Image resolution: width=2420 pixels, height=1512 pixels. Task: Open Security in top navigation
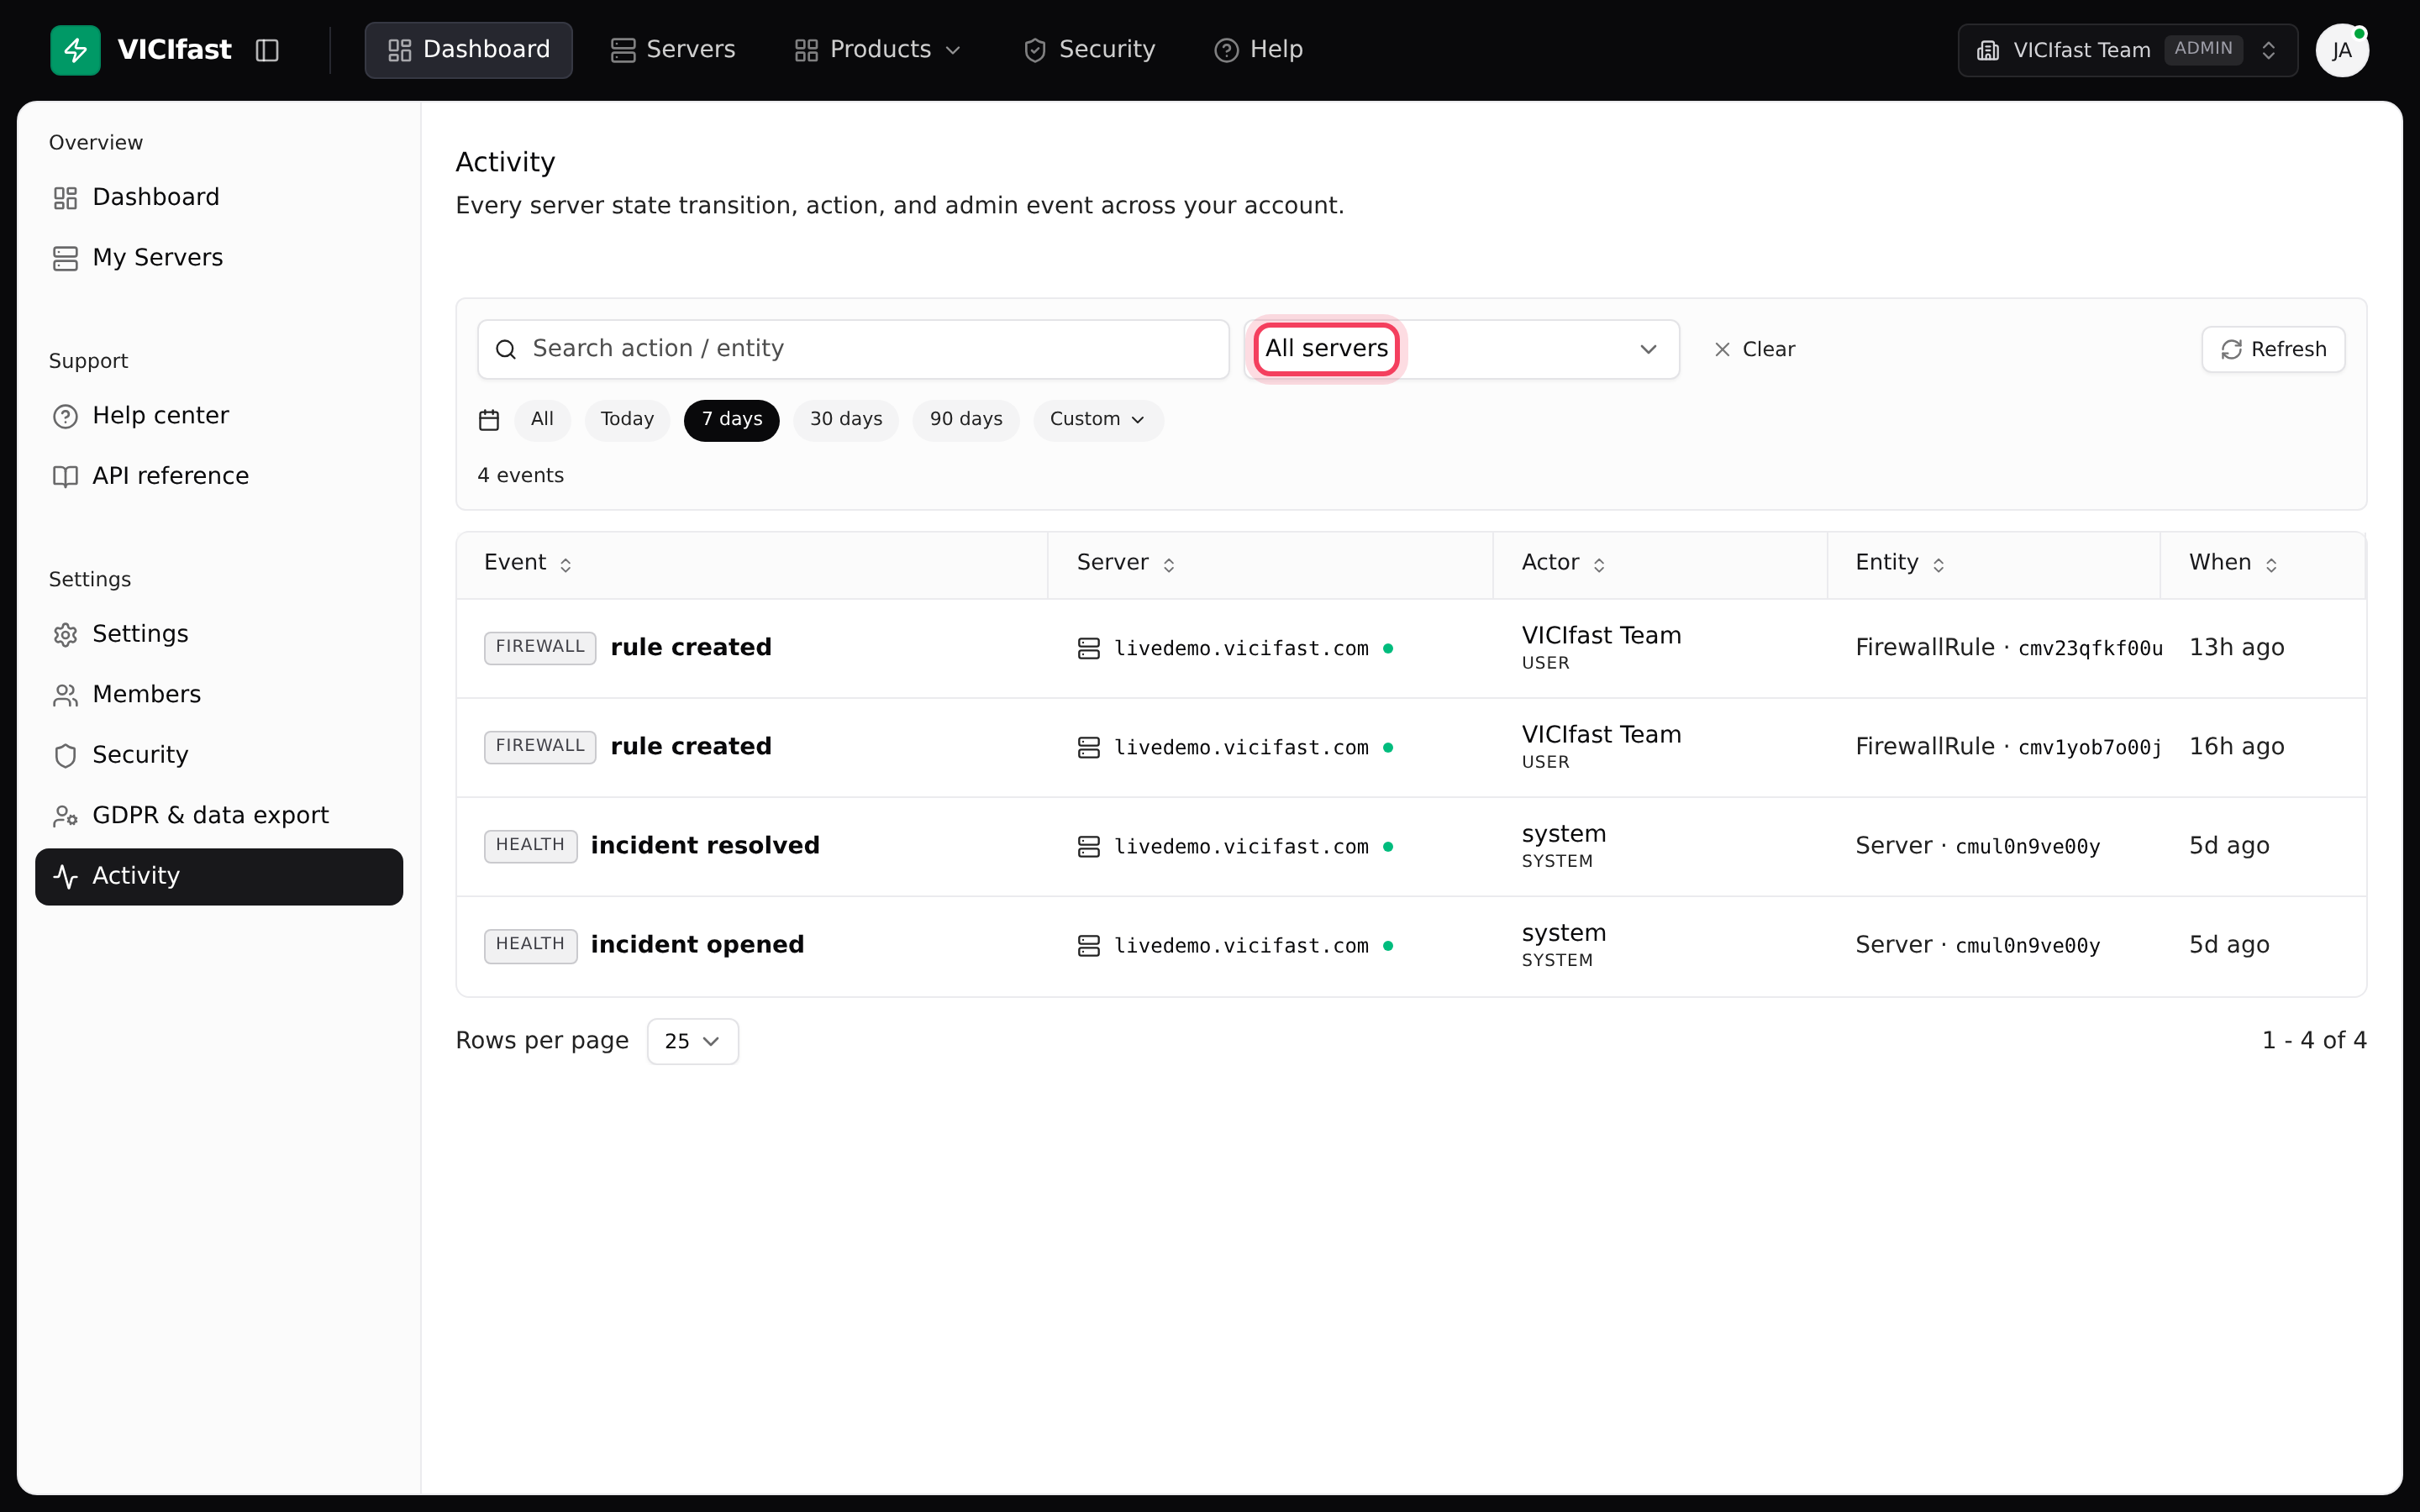[1089, 50]
